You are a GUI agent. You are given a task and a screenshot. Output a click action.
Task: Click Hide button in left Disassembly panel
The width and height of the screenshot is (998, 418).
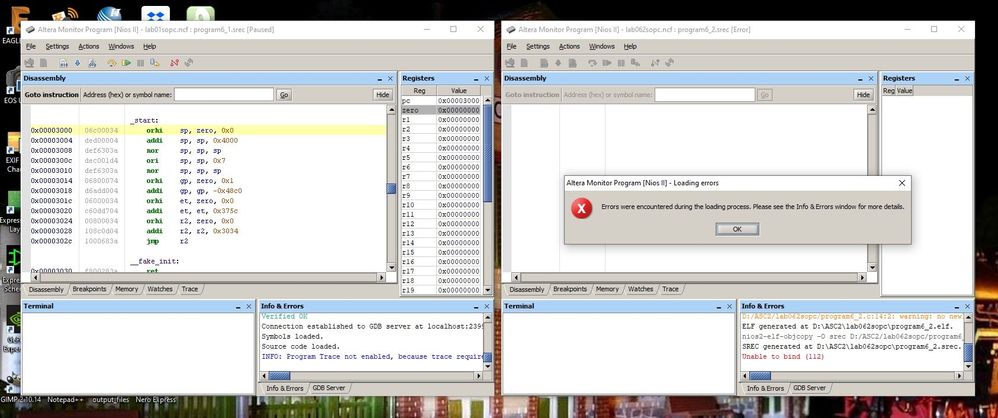[382, 94]
